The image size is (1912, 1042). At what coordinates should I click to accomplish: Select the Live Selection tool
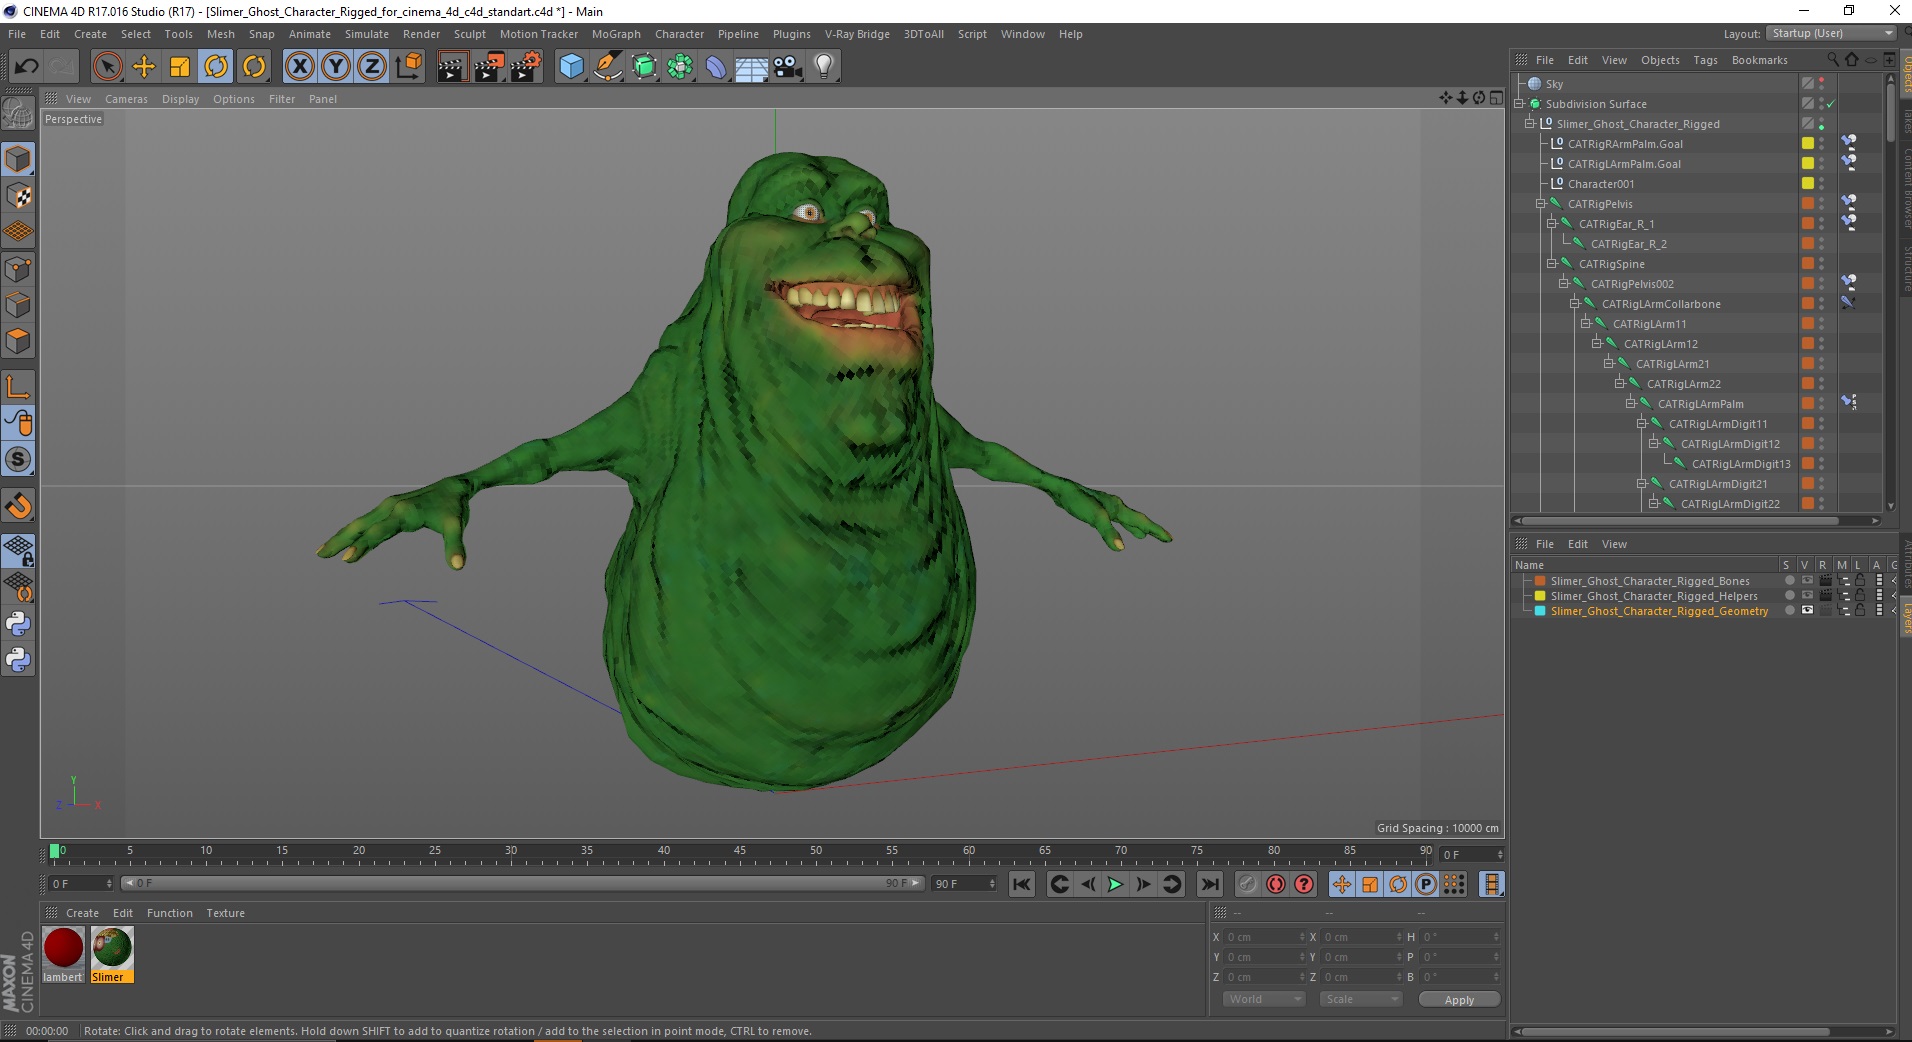tap(107, 67)
